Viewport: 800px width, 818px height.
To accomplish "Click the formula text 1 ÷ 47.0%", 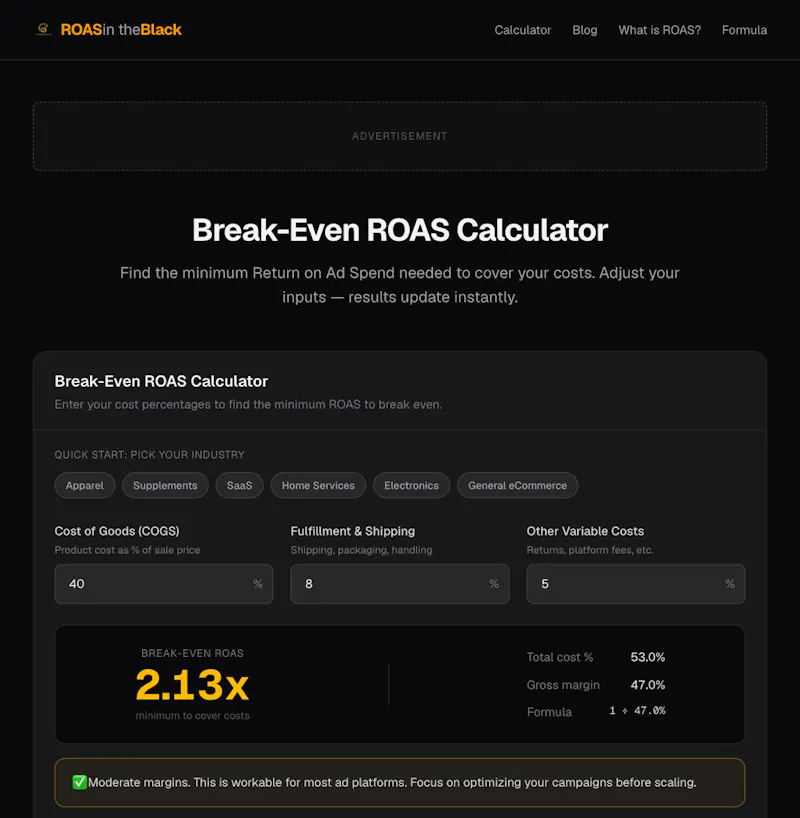I will click(637, 711).
